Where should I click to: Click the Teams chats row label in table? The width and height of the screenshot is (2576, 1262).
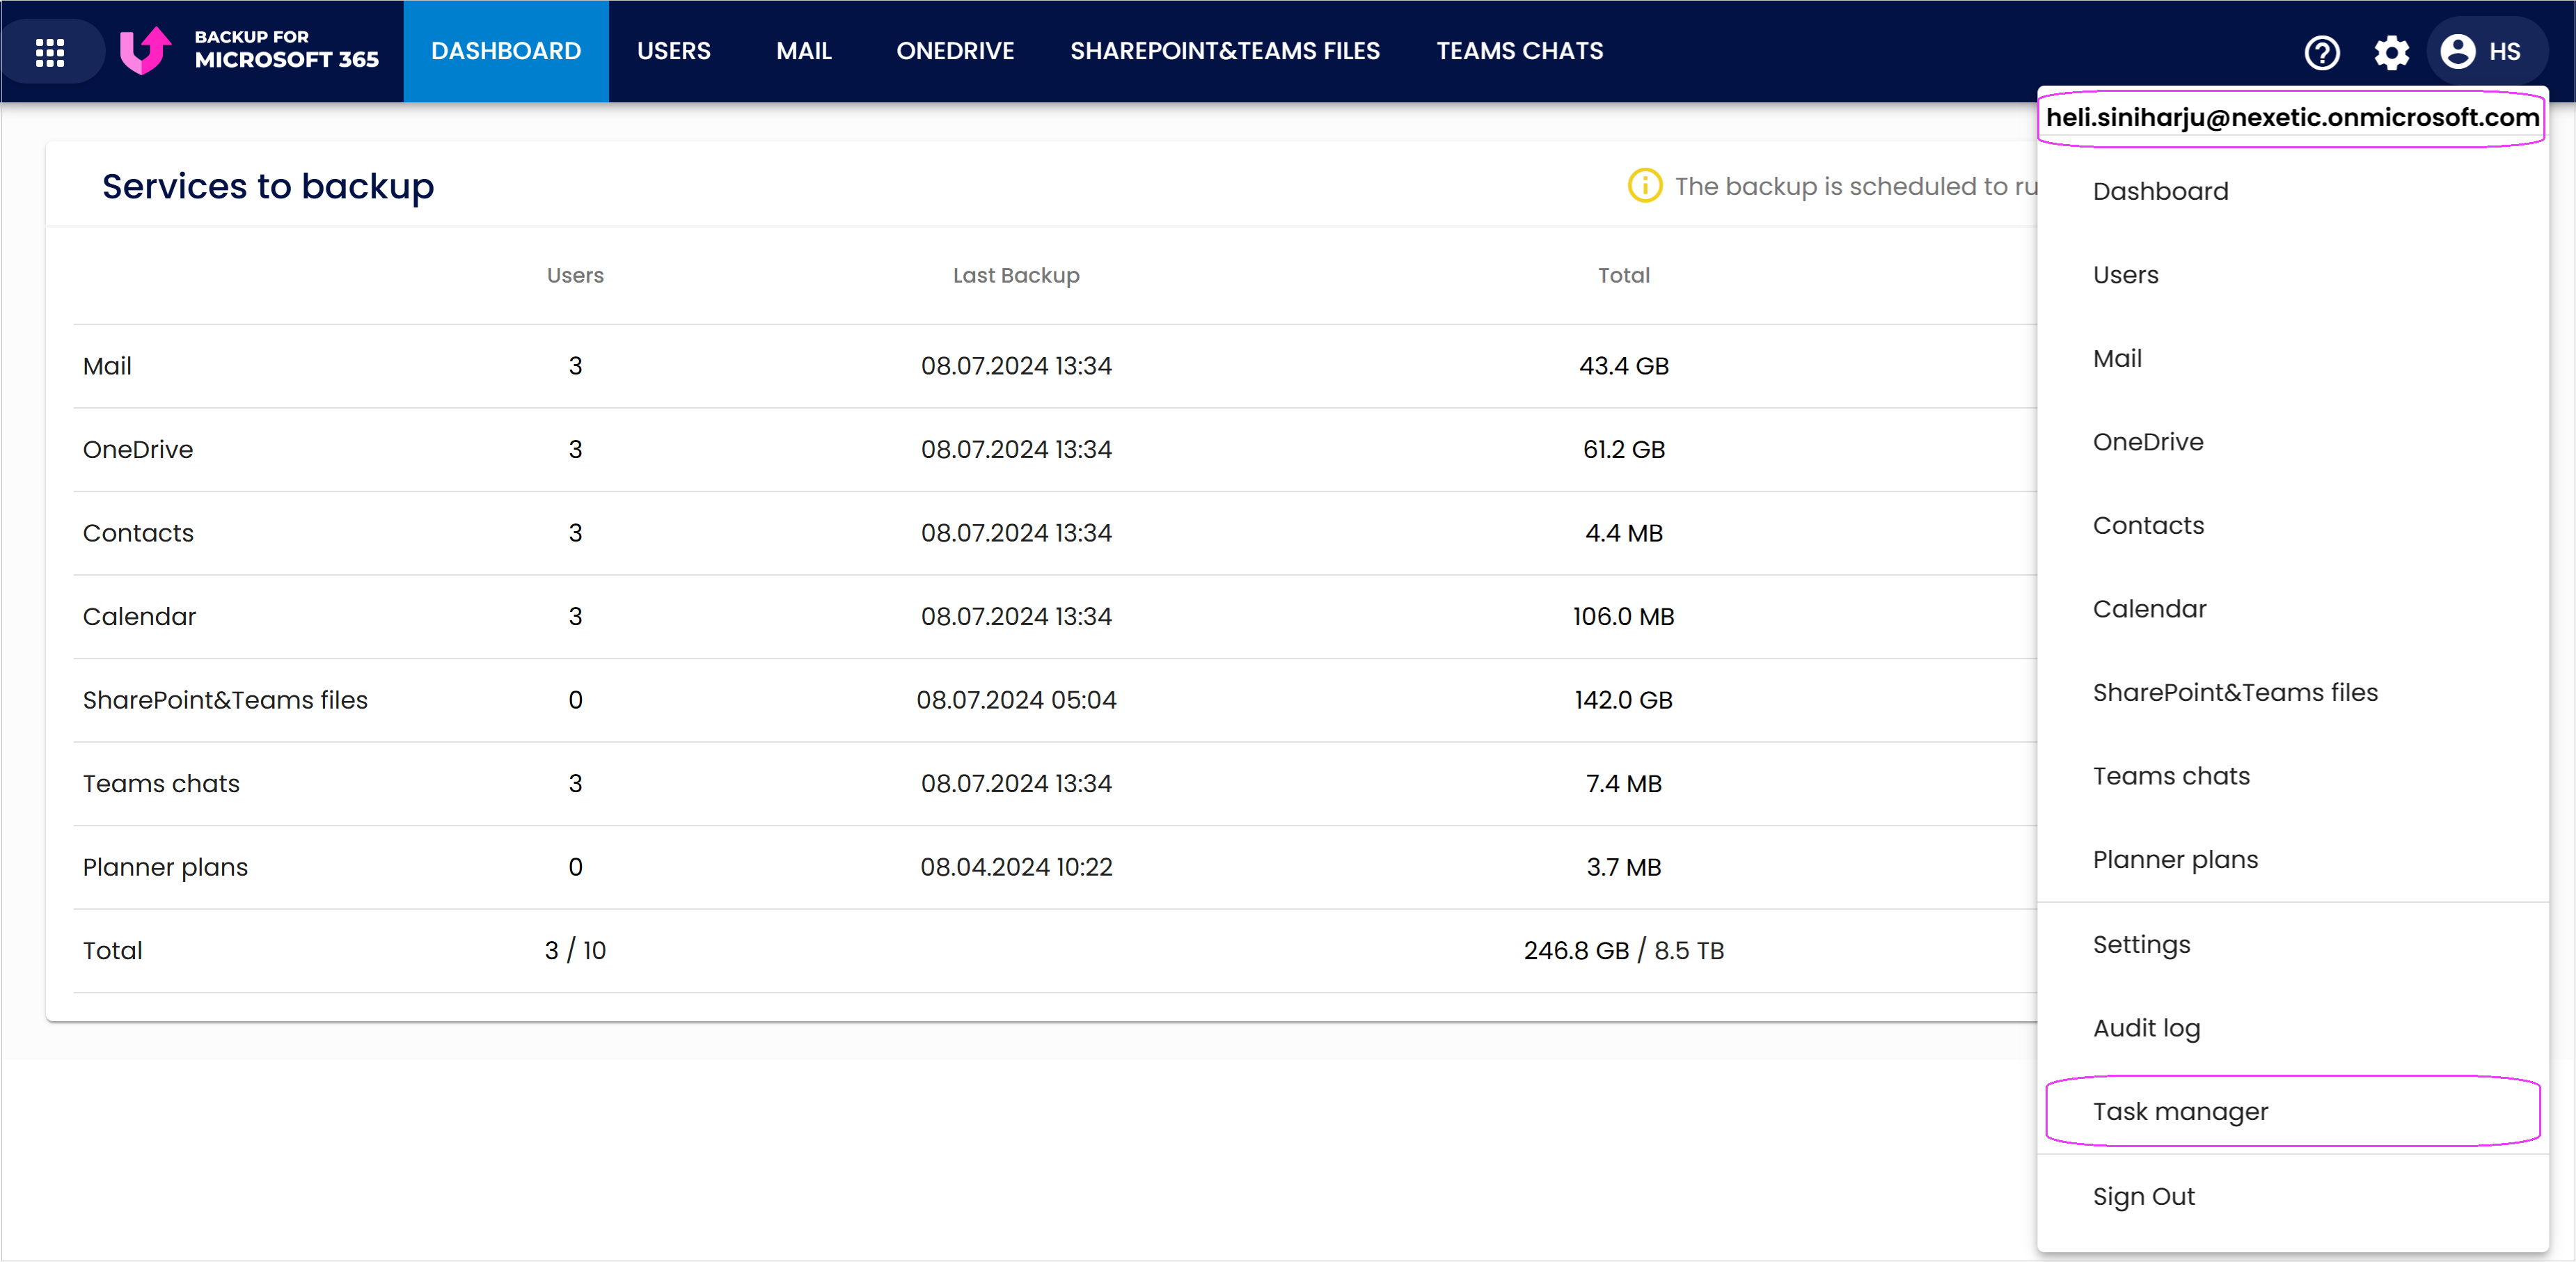(161, 784)
